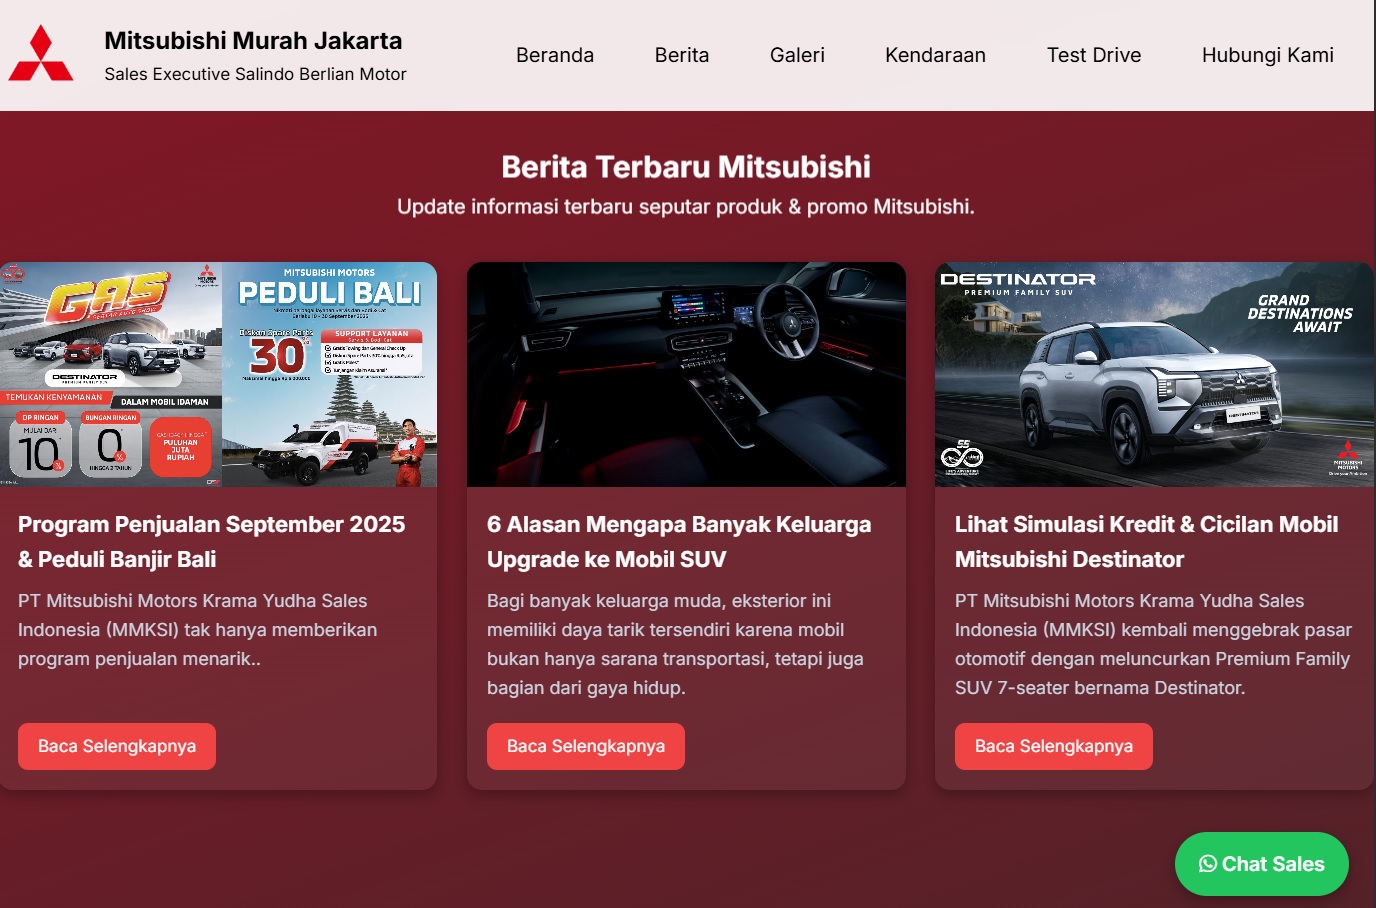Select the Destinator article thumbnail image
The height and width of the screenshot is (908, 1376).
pos(1154,375)
